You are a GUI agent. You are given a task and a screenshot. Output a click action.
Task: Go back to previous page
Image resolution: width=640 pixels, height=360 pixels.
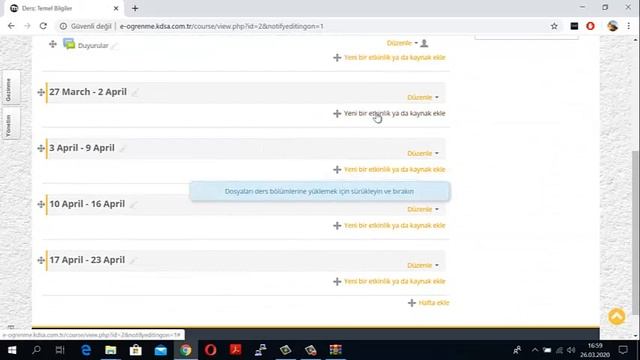point(11,26)
